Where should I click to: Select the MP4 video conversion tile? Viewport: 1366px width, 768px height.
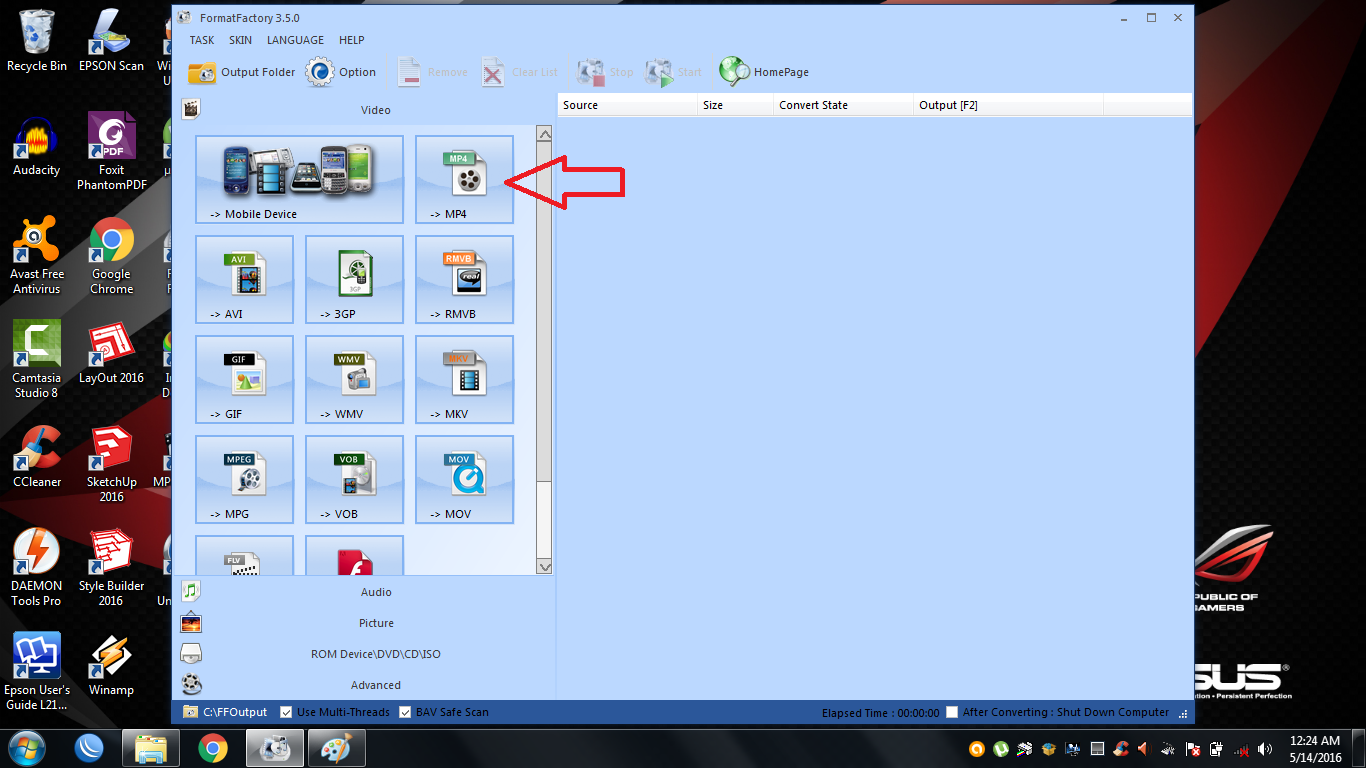coord(464,180)
